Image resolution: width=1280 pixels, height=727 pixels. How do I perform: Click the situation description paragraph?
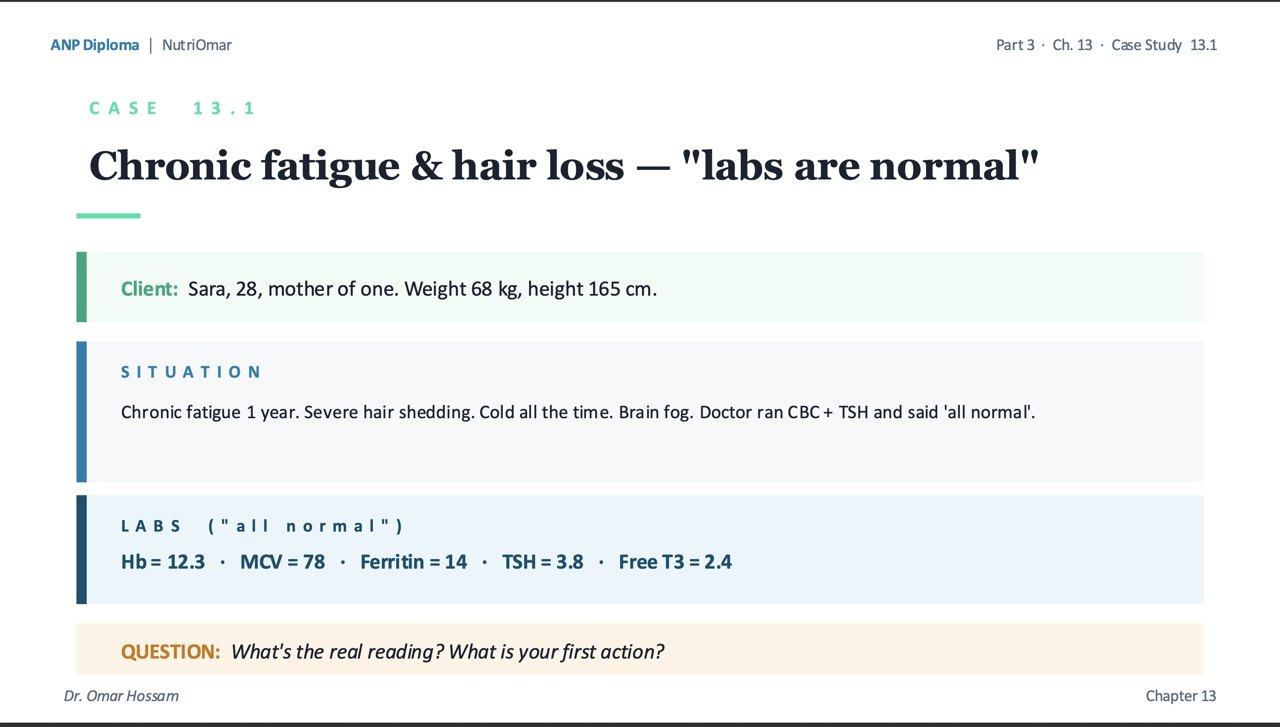click(x=578, y=412)
